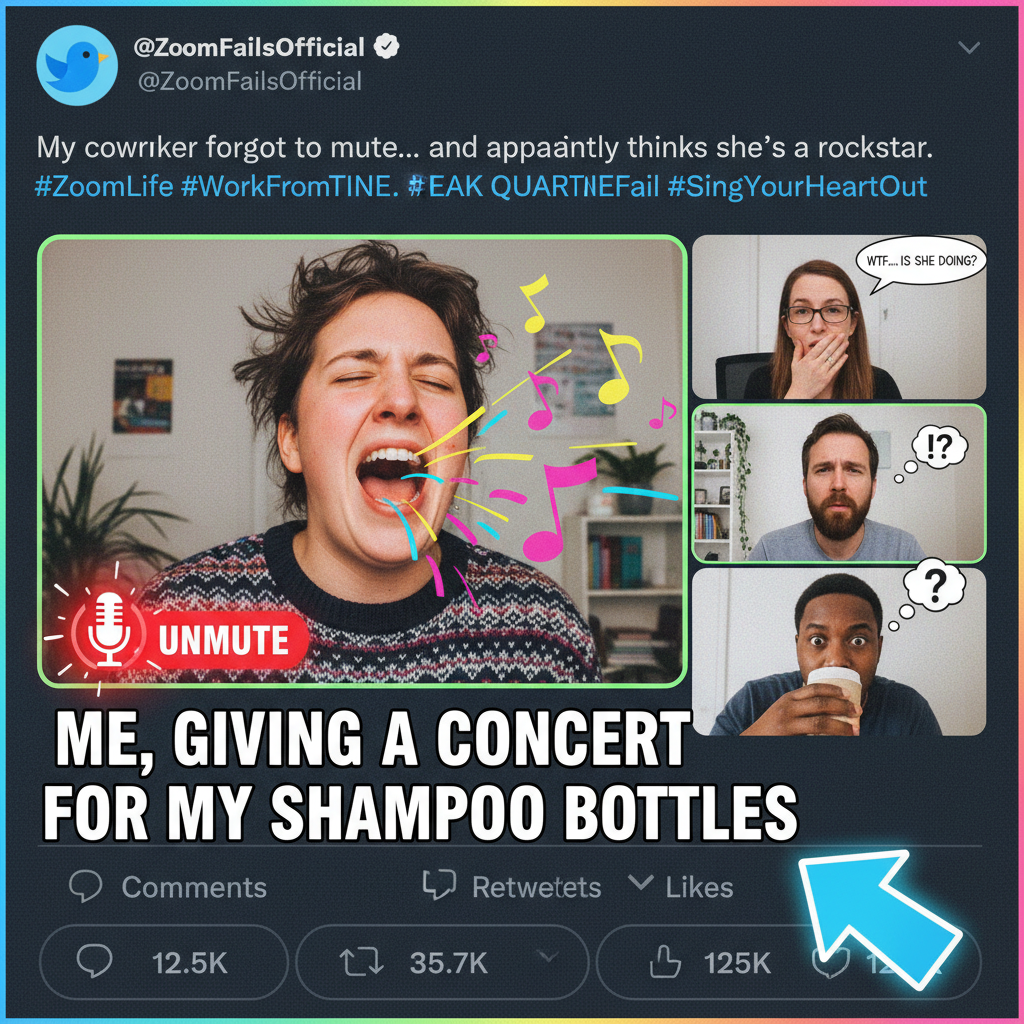
Task: Expand the Likes chevron
Action: click(640, 883)
